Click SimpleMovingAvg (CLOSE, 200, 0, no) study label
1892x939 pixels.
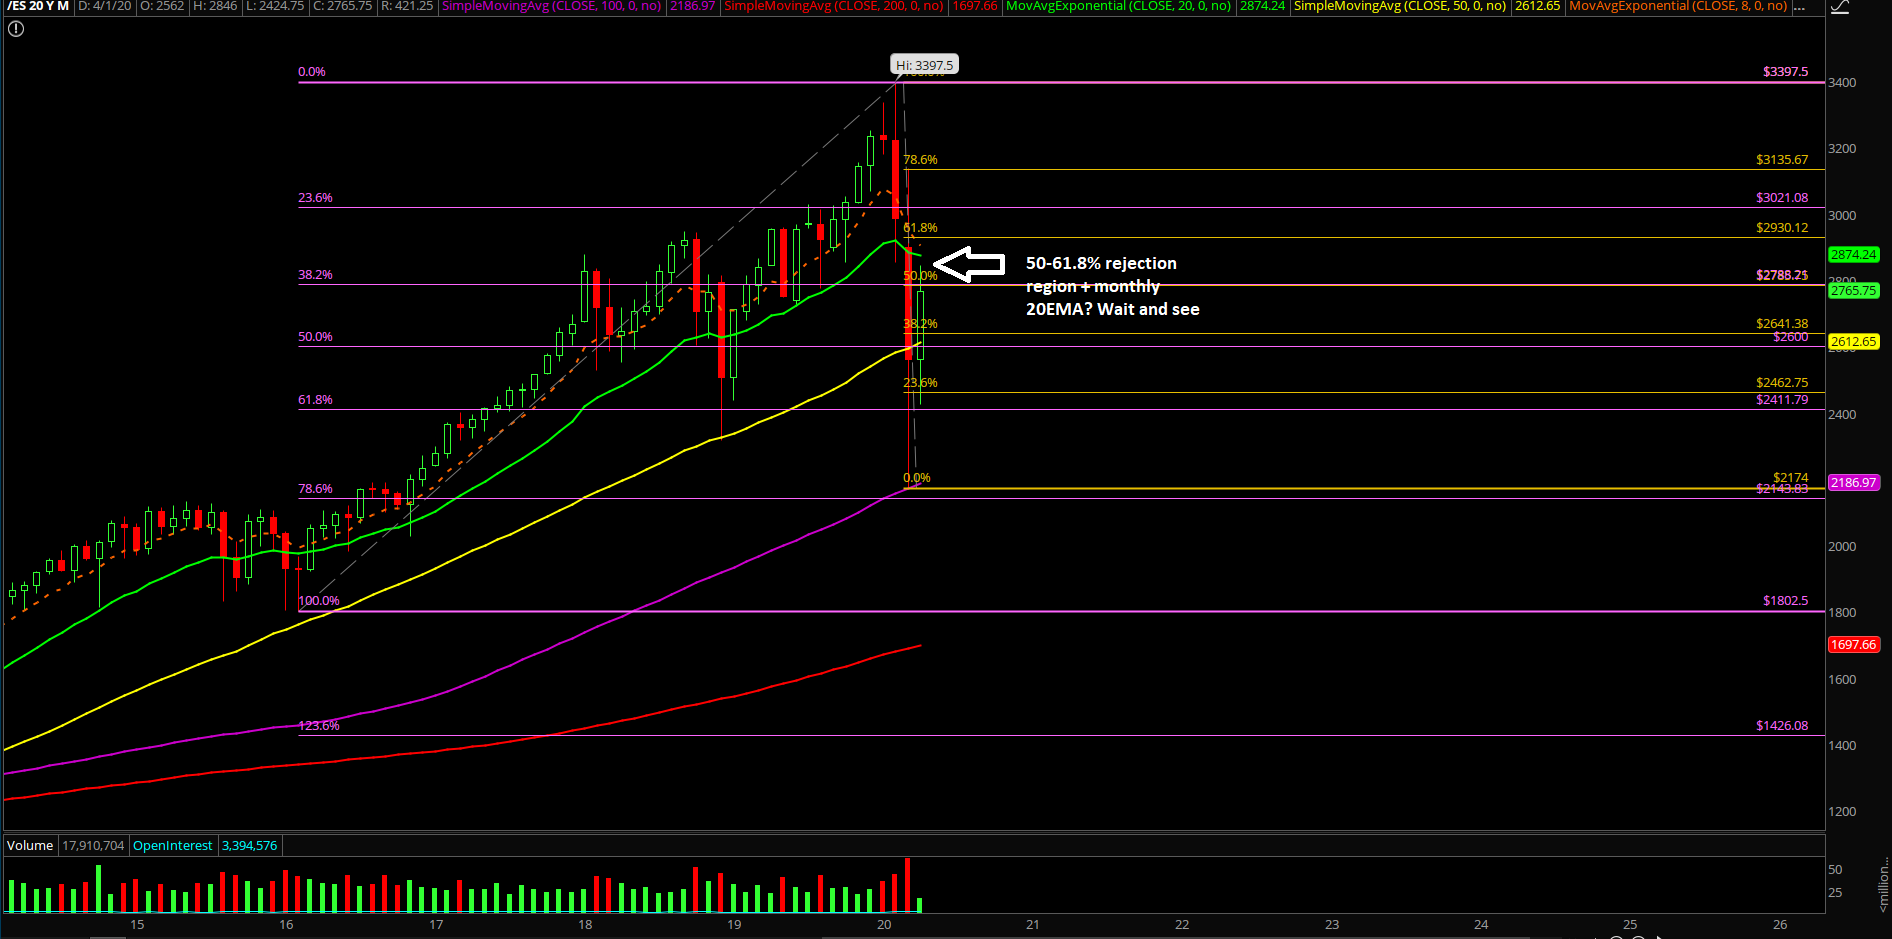(x=834, y=6)
